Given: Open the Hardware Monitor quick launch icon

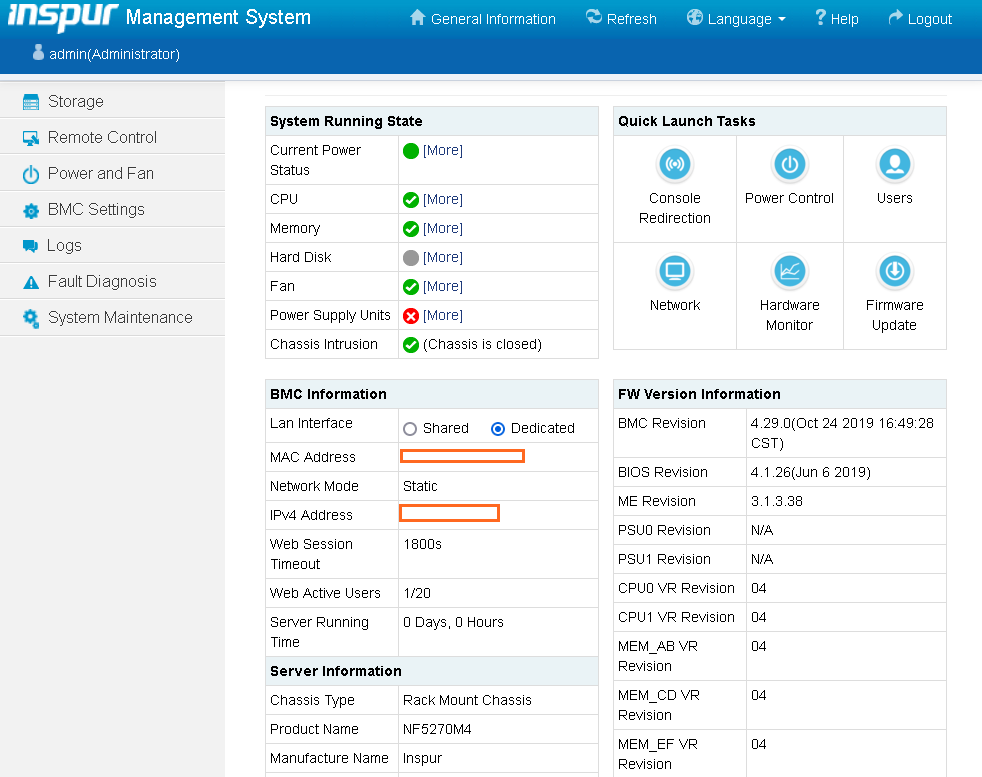Looking at the screenshot, I should [789, 271].
